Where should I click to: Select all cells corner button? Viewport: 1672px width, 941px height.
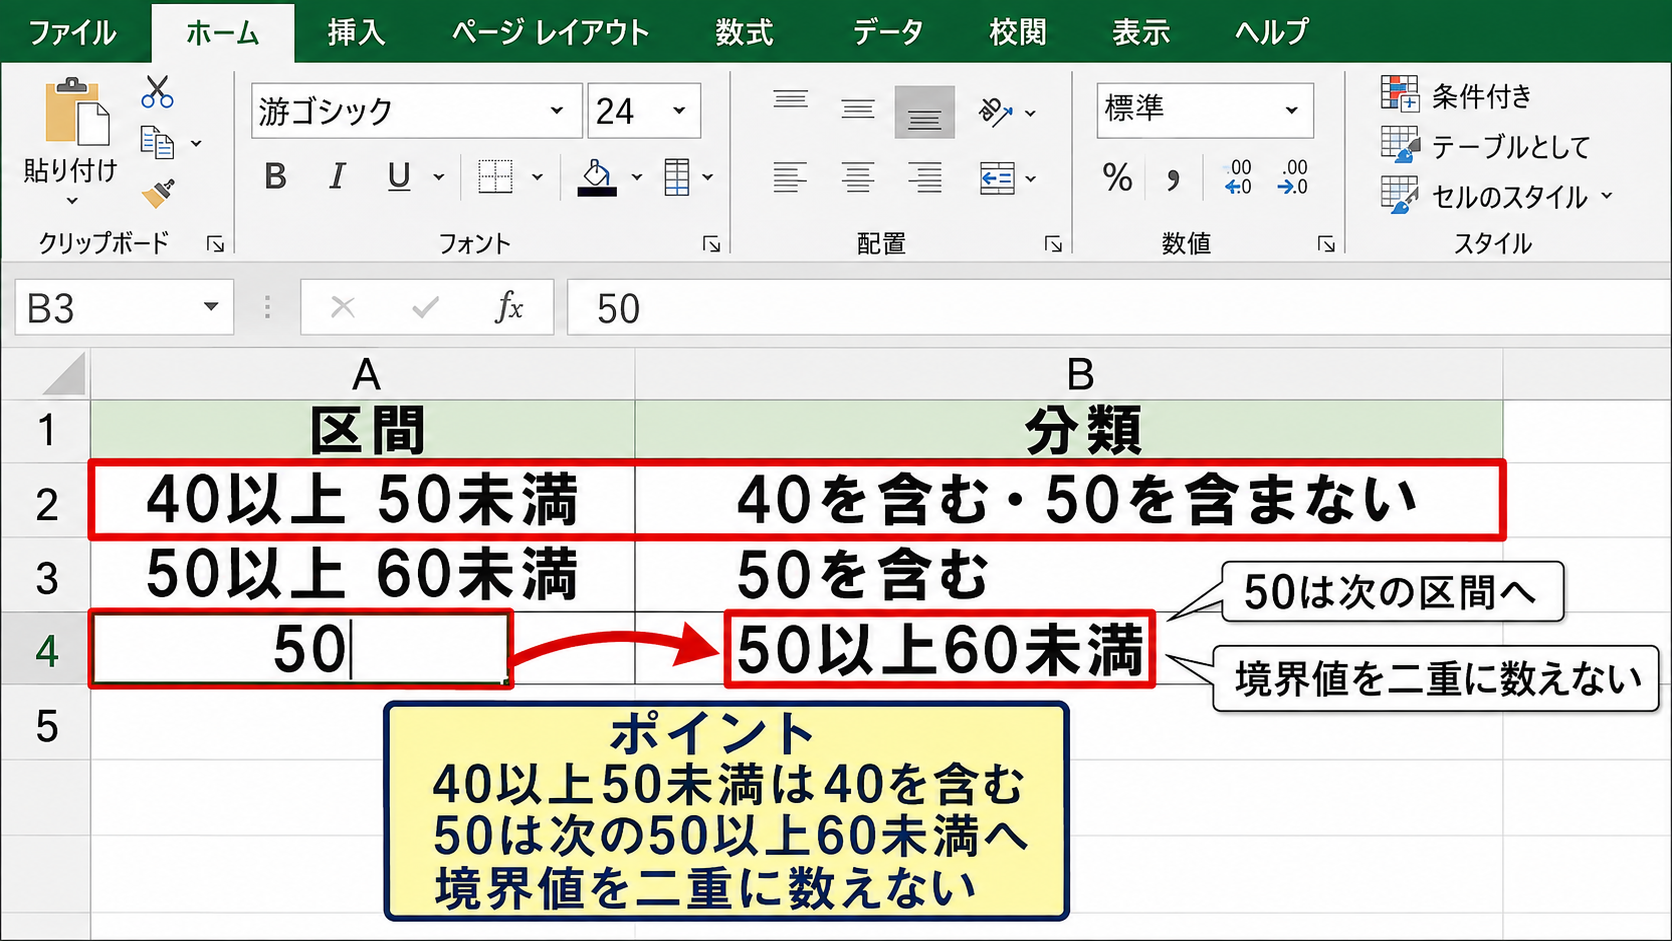tap(63, 376)
